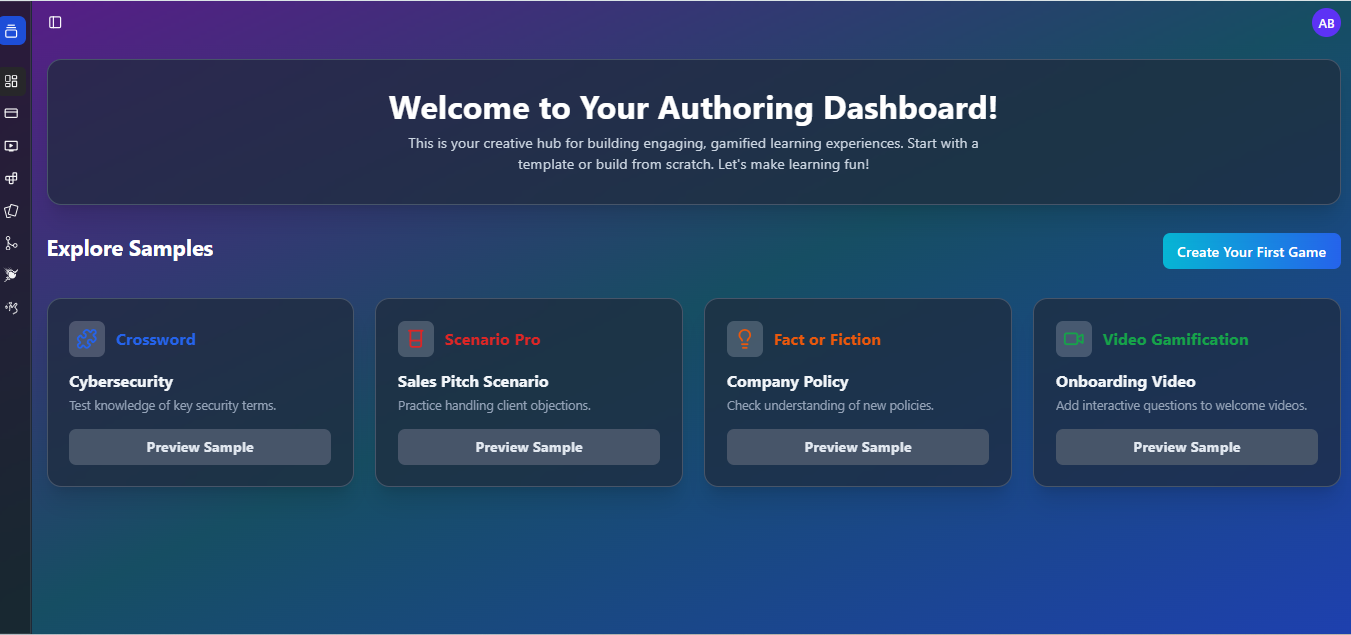The width and height of the screenshot is (1351, 635).
Task: Click the blue app logo icon
Action: (12, 31)
